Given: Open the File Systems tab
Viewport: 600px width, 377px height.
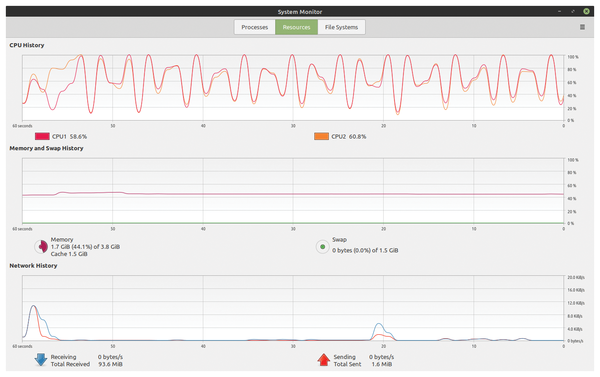Looking at the screenshot, I should pos(341,27).
